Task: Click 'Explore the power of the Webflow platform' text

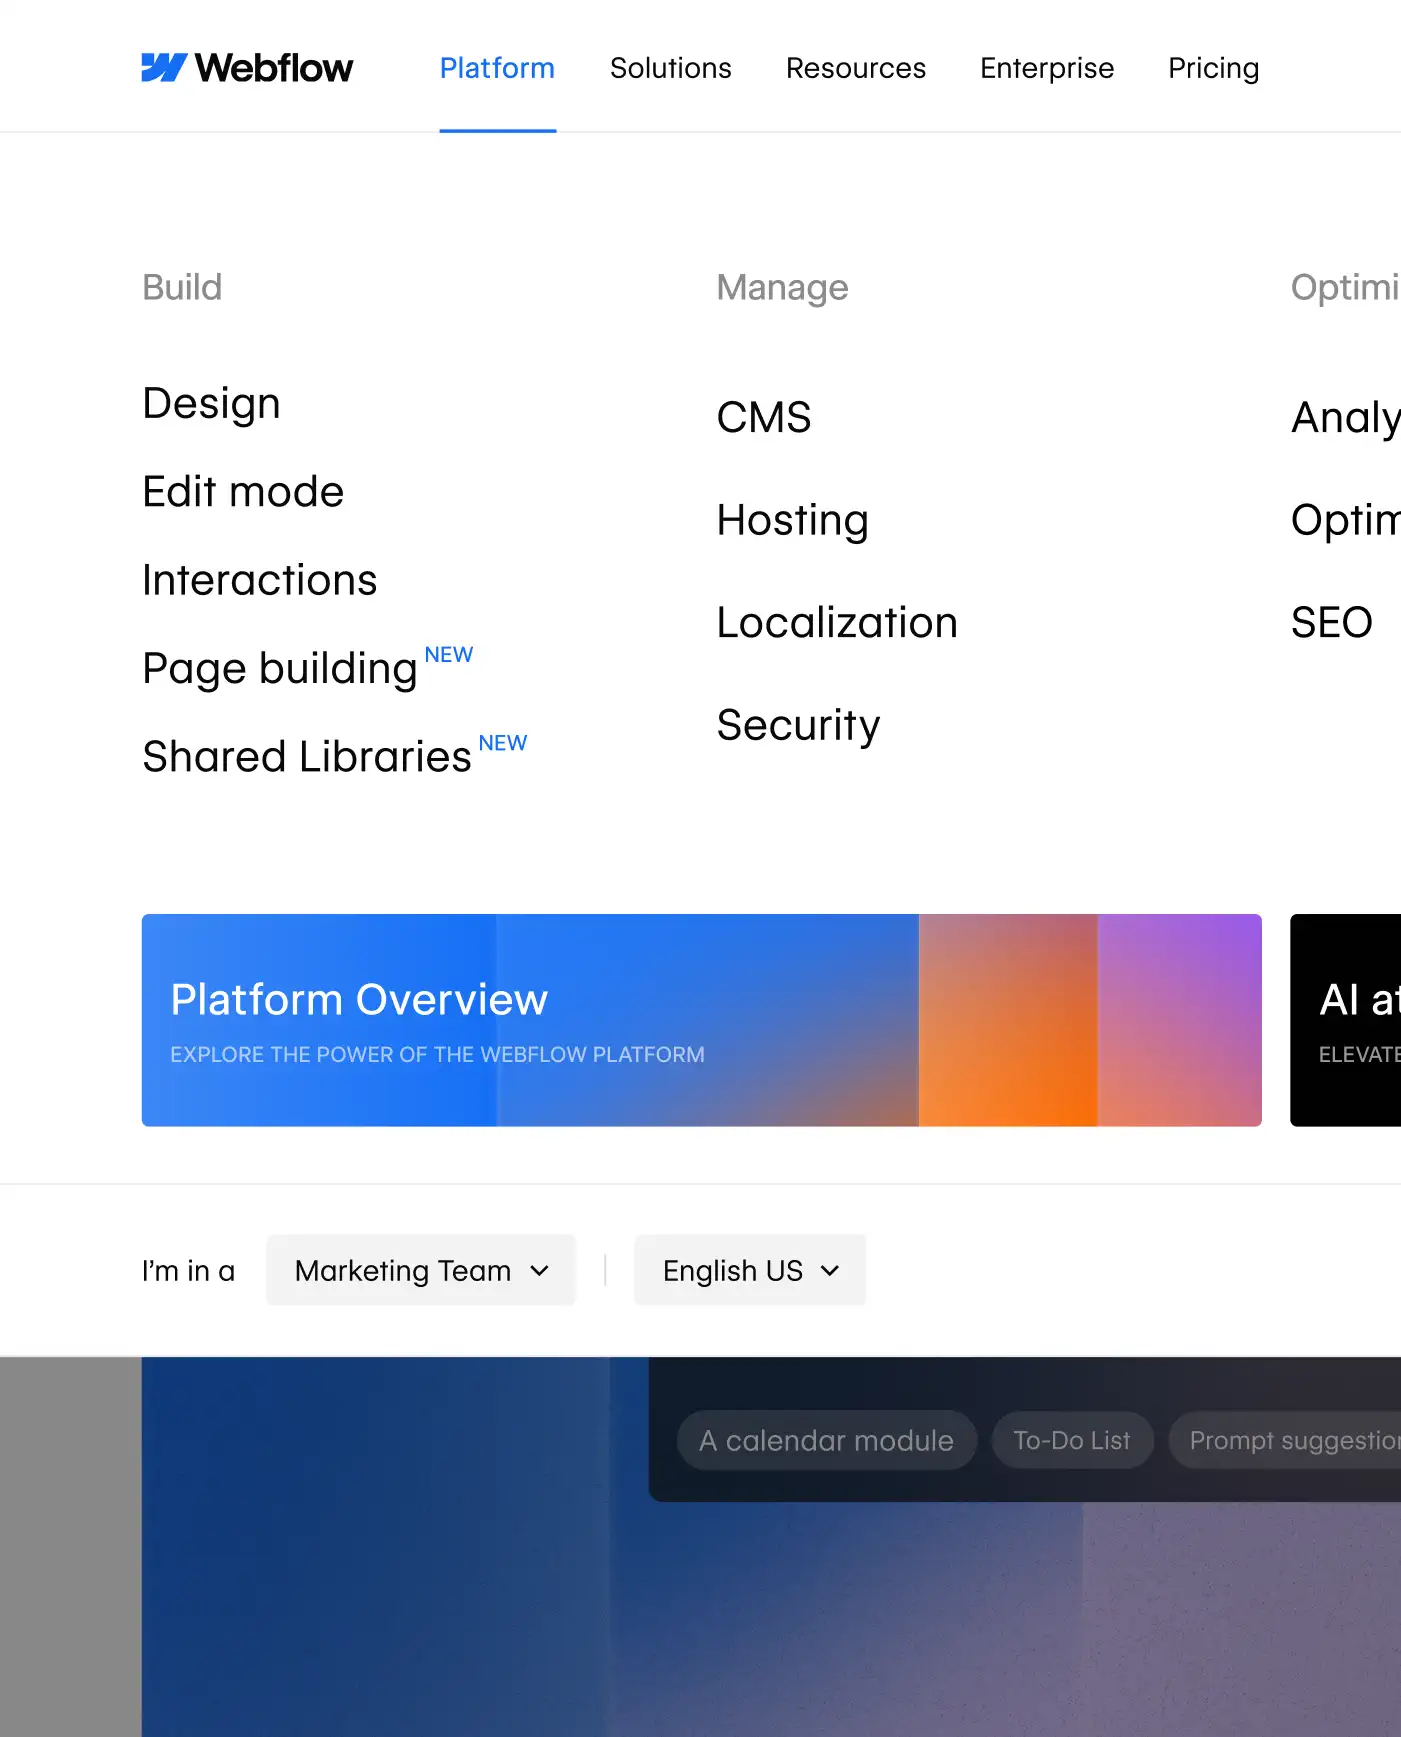Action: pyautogui.click(x=437, y=1055)
